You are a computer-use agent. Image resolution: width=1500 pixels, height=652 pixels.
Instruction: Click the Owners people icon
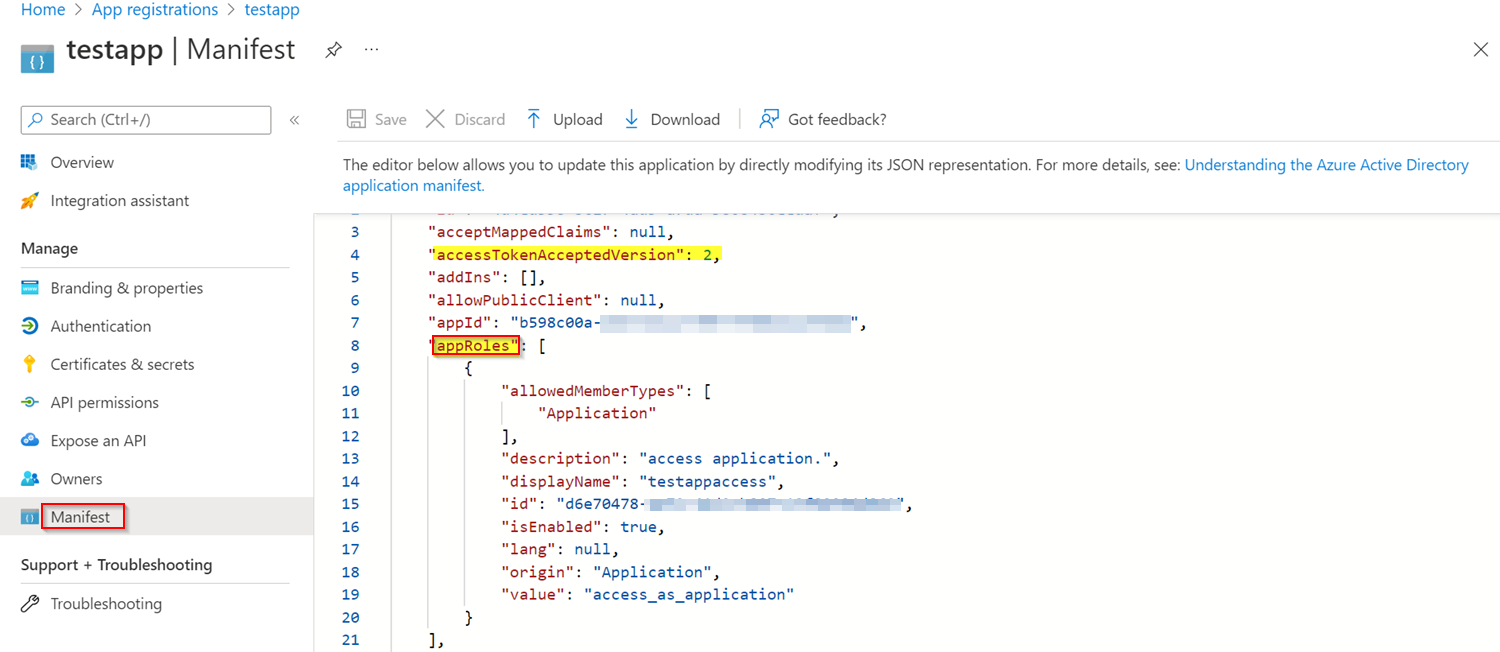click(30, 479)
